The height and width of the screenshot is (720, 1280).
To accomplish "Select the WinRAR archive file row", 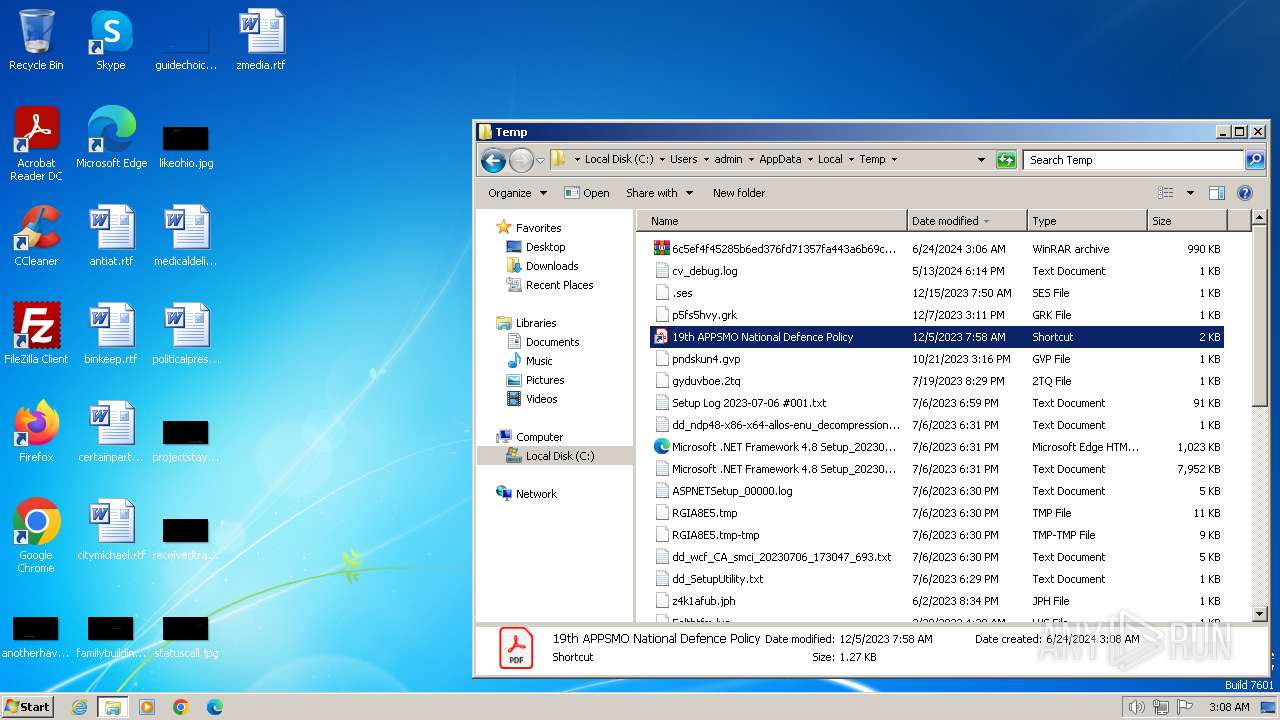I will coord(937,249).
